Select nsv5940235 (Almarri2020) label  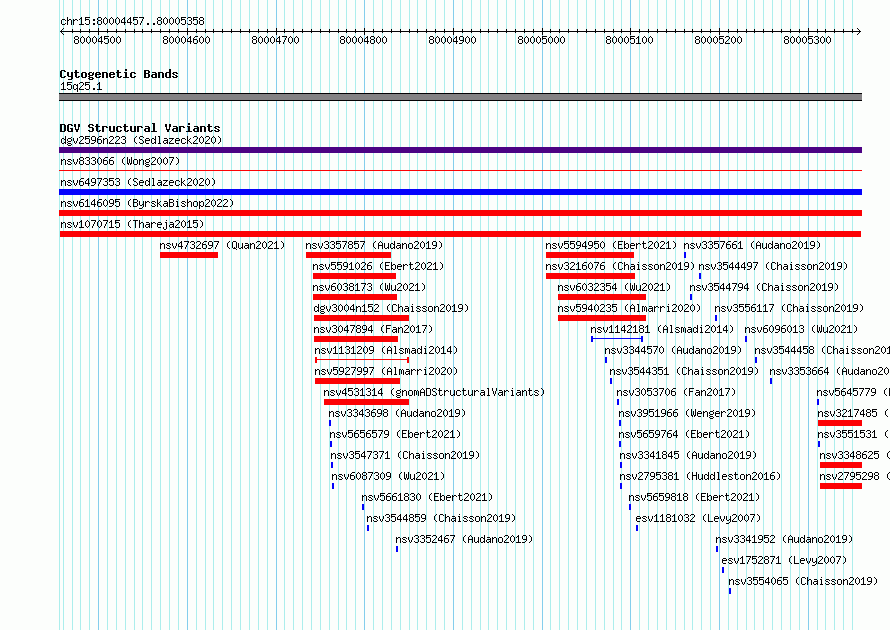(629, 308)
